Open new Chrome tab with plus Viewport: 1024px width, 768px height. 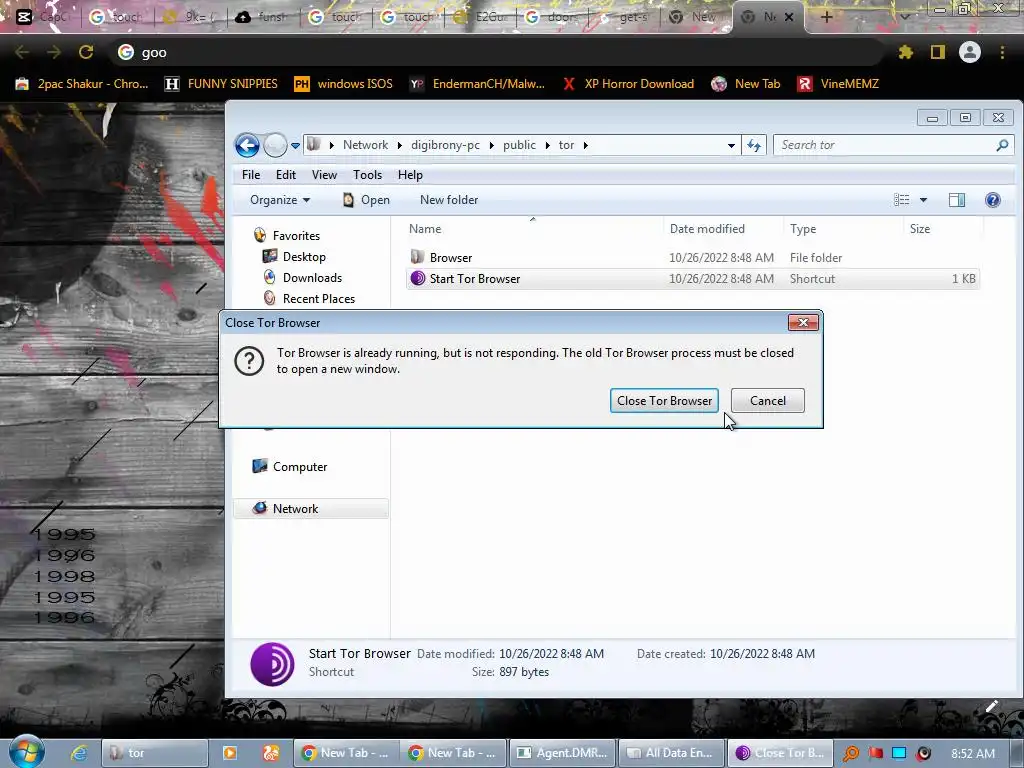(826, 17)
